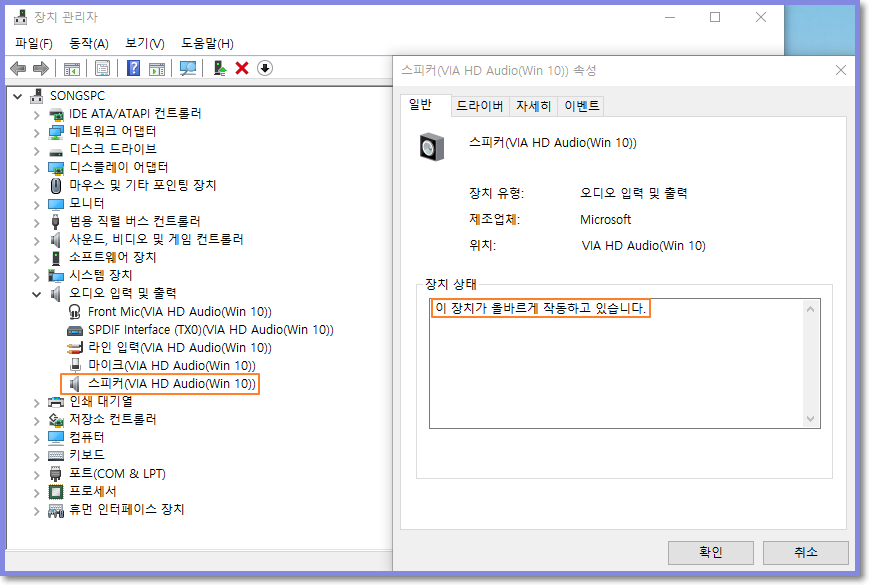Image resolution: width=869 pixels, height=585 pixels.
Task: Click the Forward arrow in Device Manager toolbar
Action: point(40,69)
